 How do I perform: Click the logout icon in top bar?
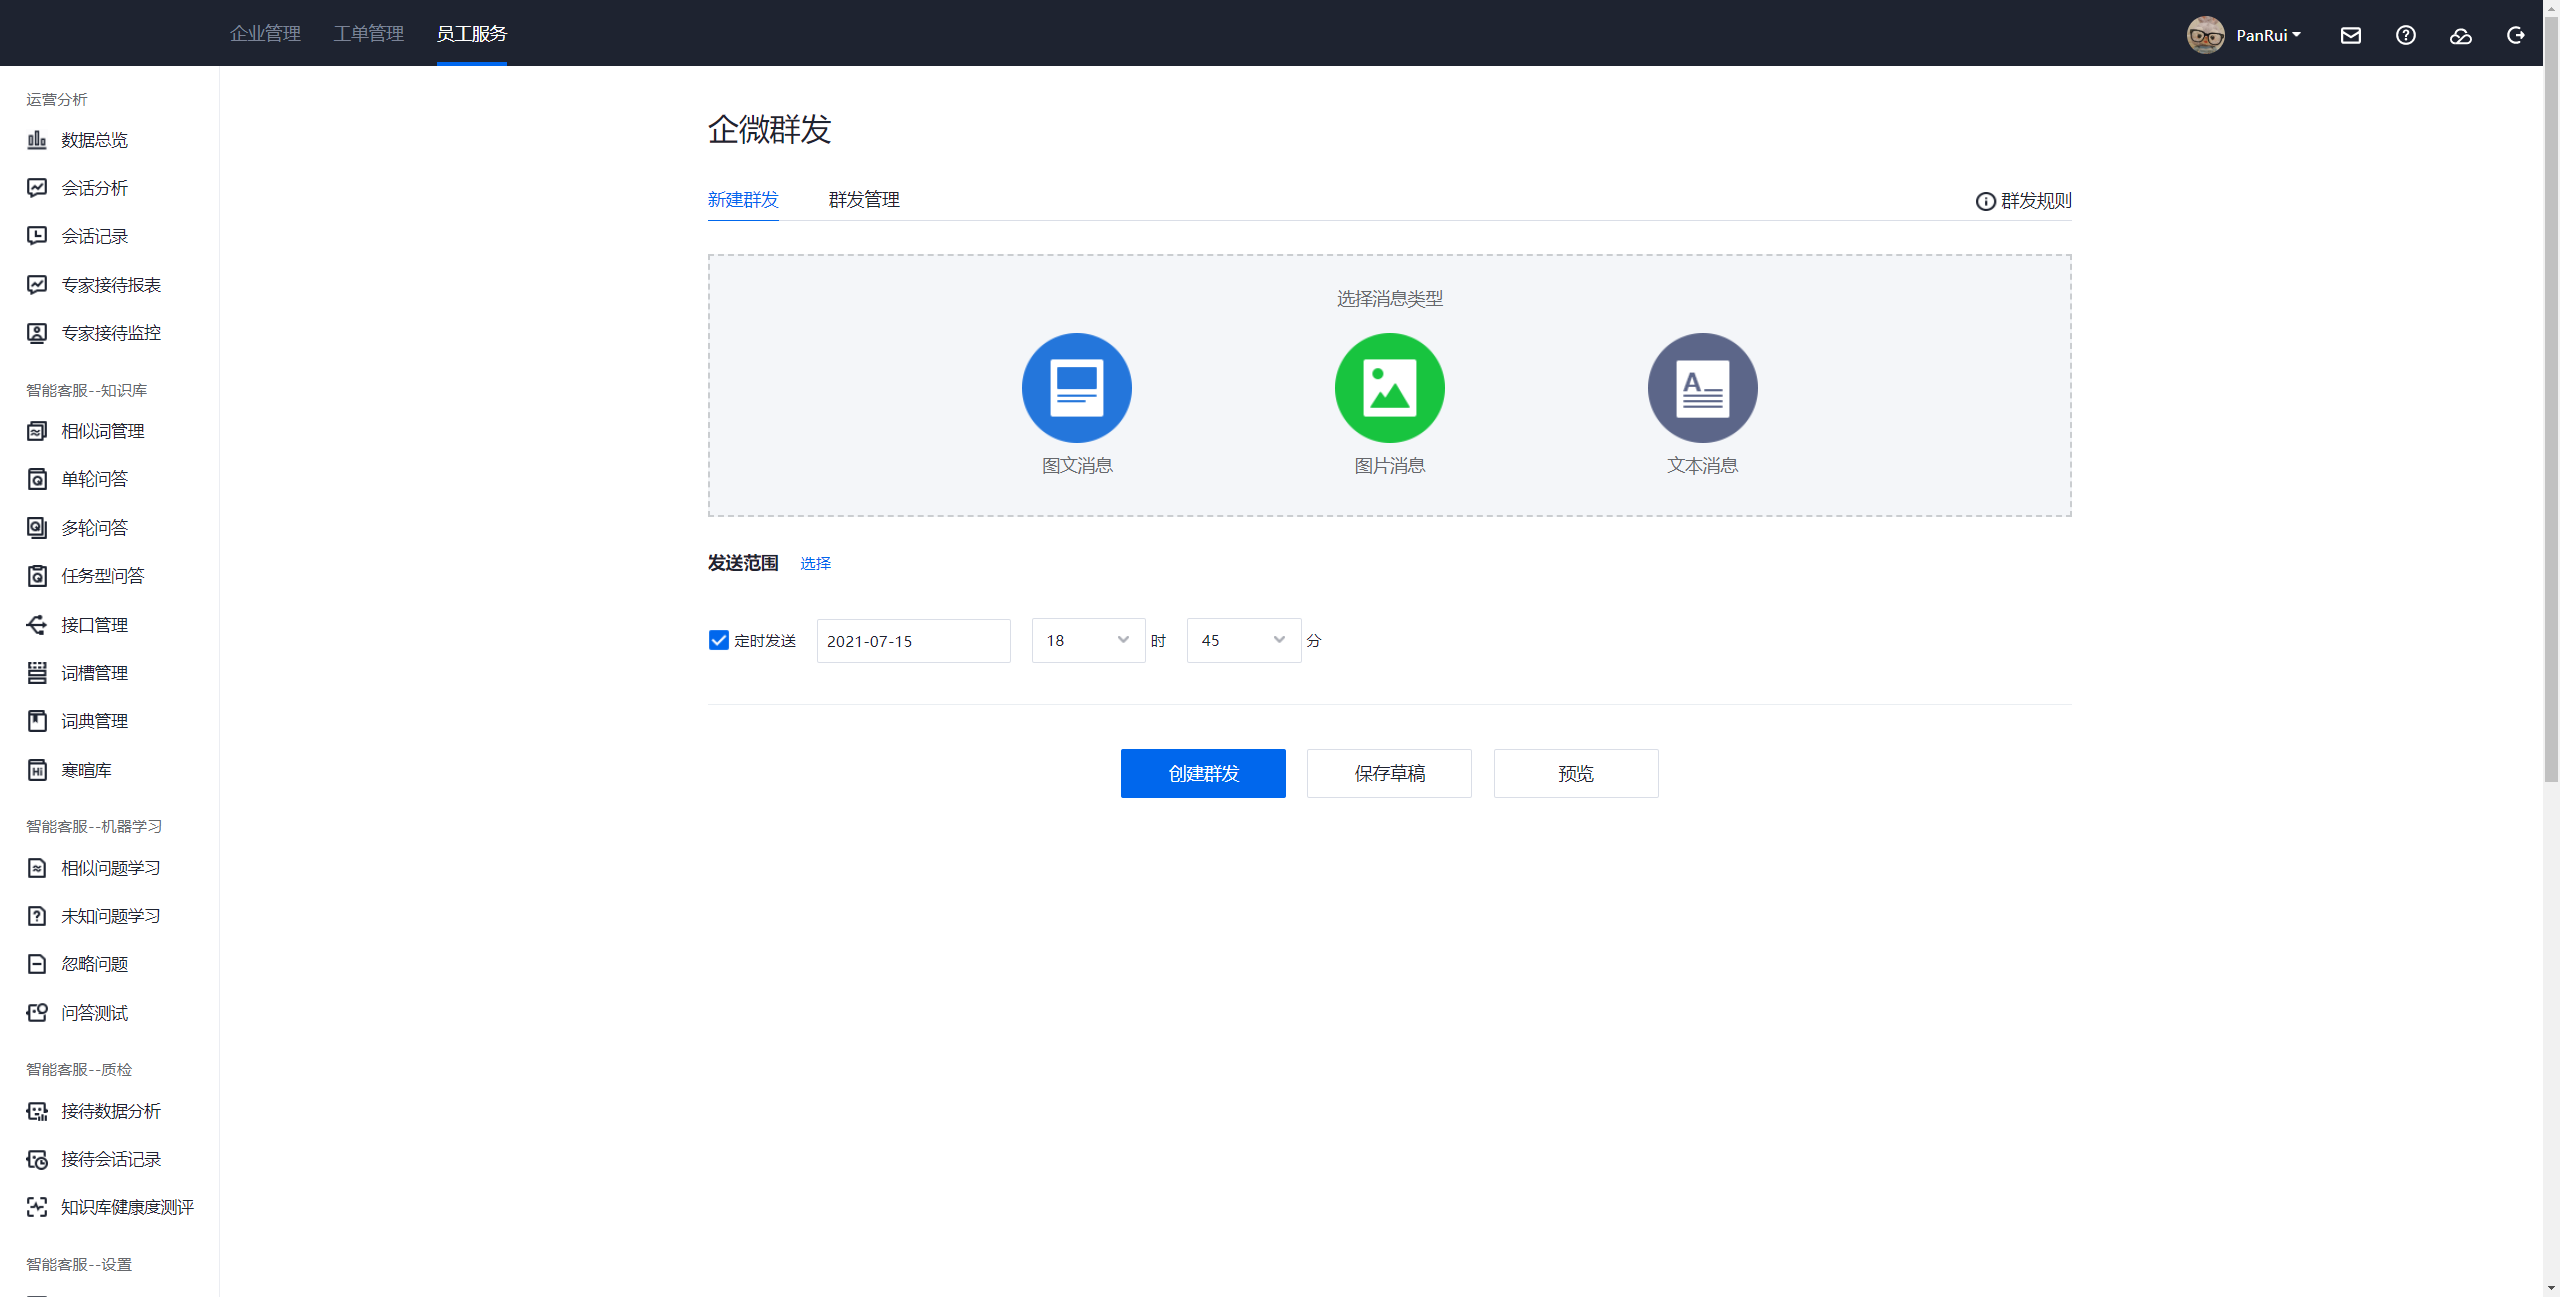point(2516,35)
